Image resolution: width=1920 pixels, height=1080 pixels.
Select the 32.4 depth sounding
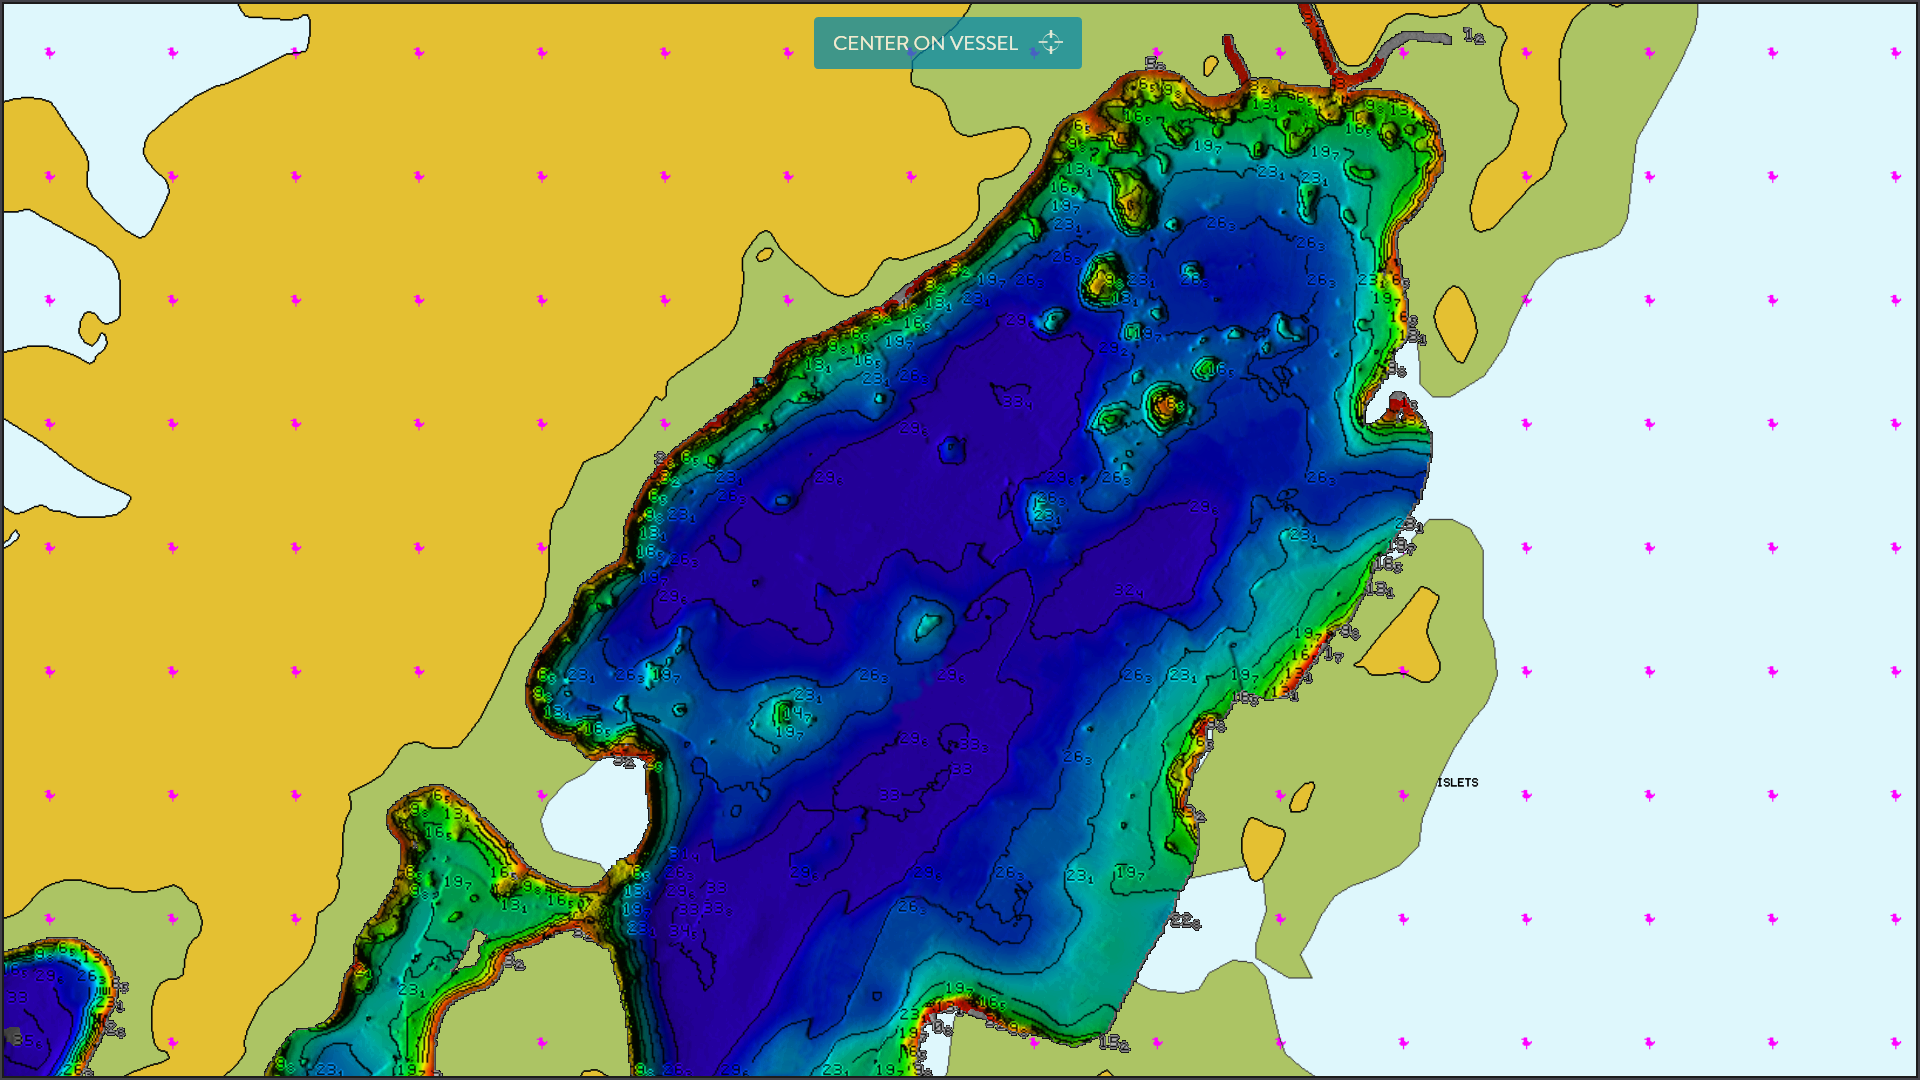1128,591
